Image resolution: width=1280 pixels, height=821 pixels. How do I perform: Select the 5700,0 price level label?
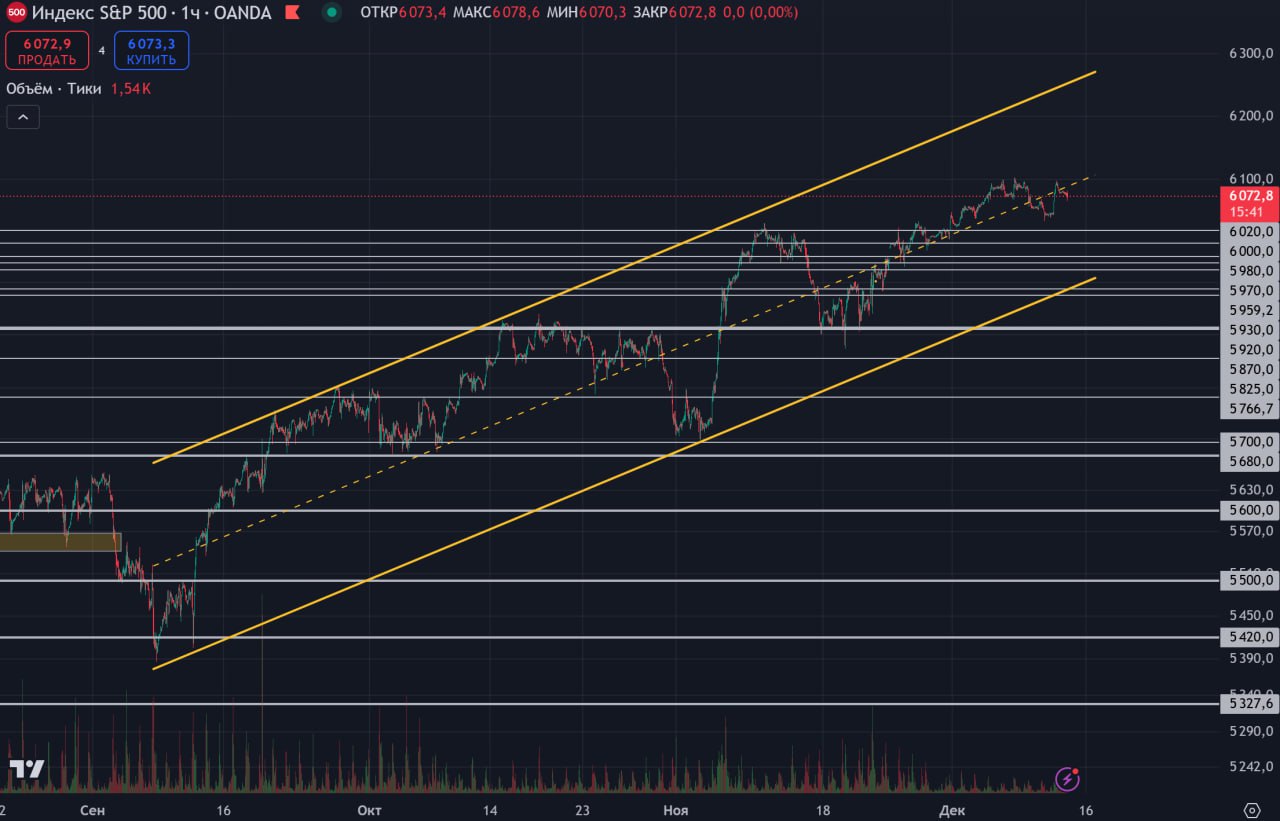coord(1250,441)
